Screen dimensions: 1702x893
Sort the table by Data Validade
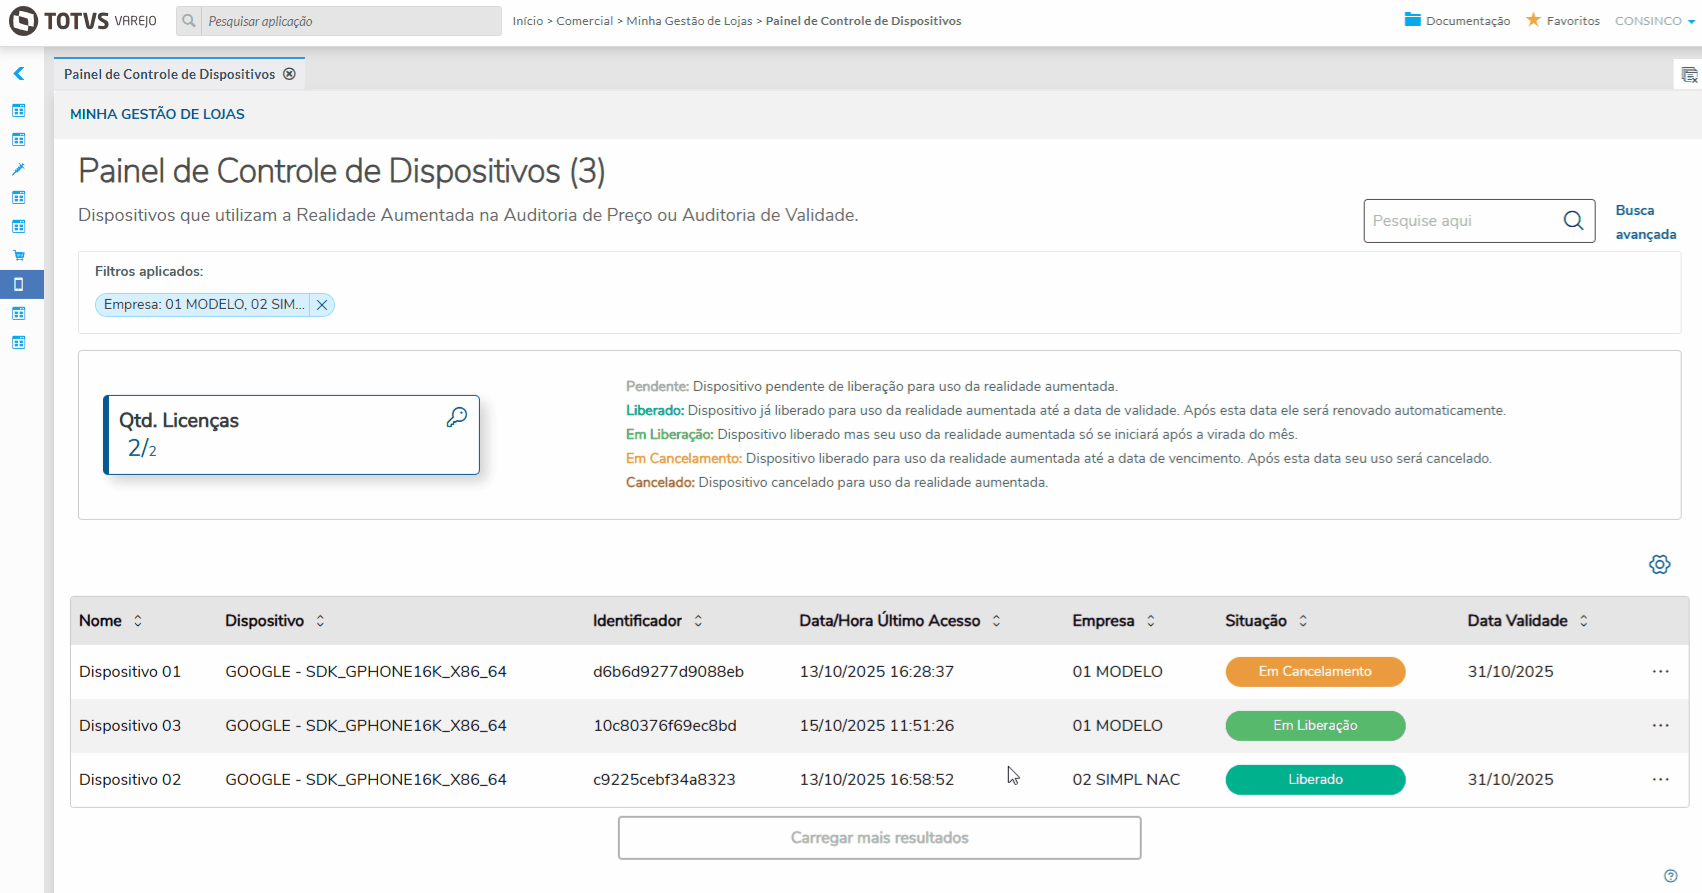point(1584,621)
